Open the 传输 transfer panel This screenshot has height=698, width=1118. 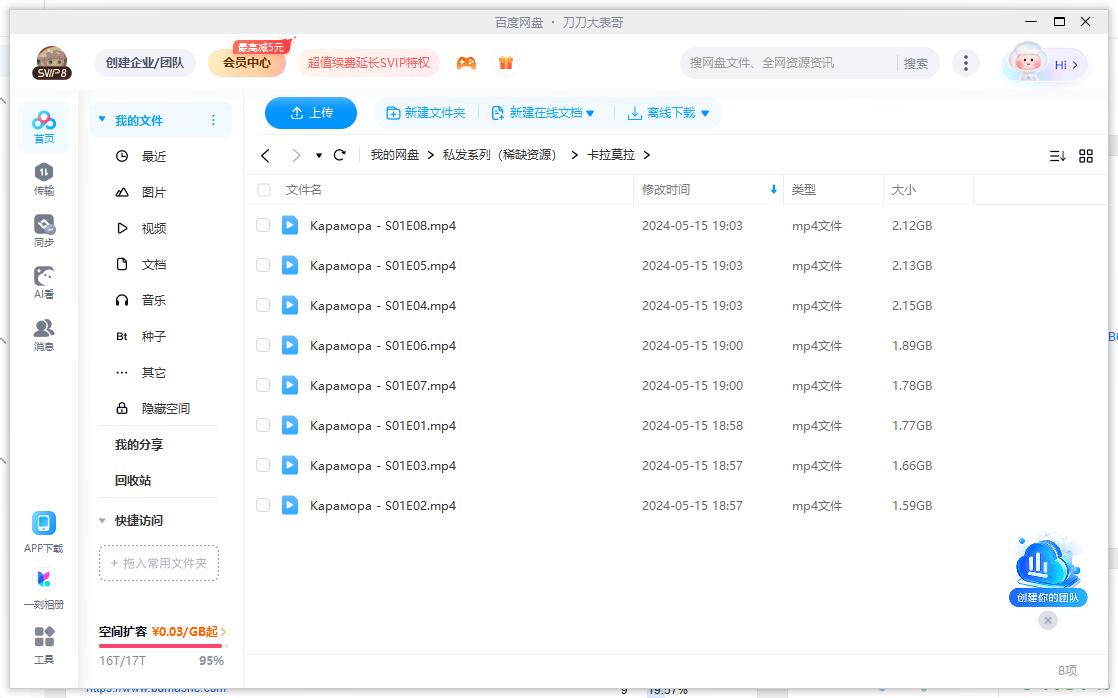click(x=43, y=175)
